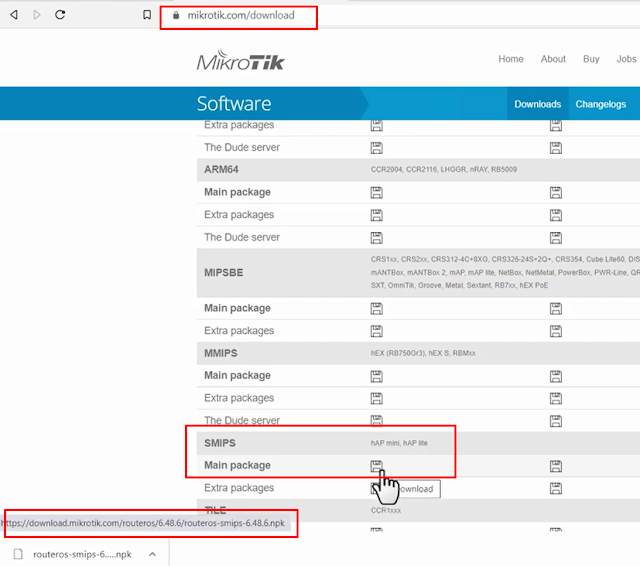Click 'Main package' label under MIPSBE
The height and width of the screenshot is (566, 640).
237,308
